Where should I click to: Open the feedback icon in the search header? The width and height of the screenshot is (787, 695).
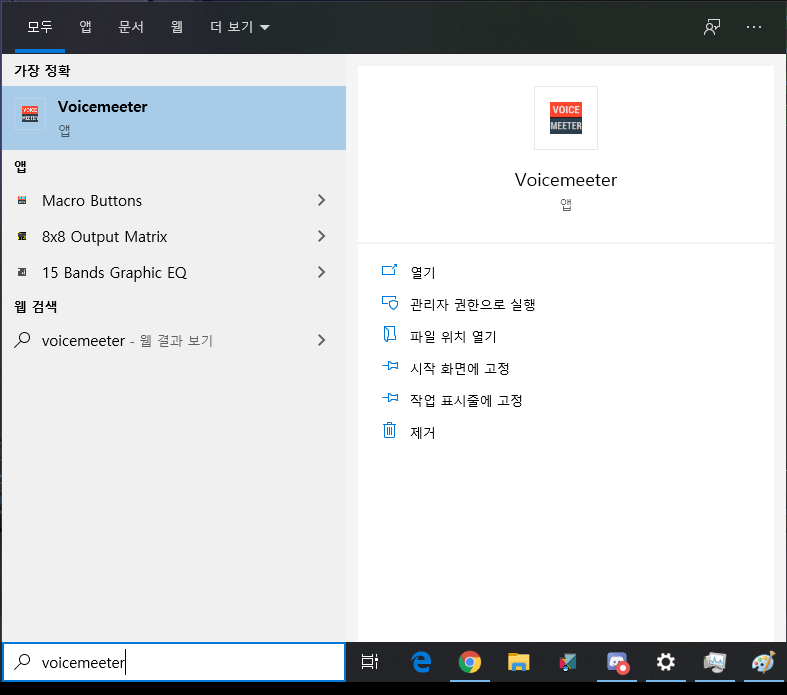click(x=711, y=27)
